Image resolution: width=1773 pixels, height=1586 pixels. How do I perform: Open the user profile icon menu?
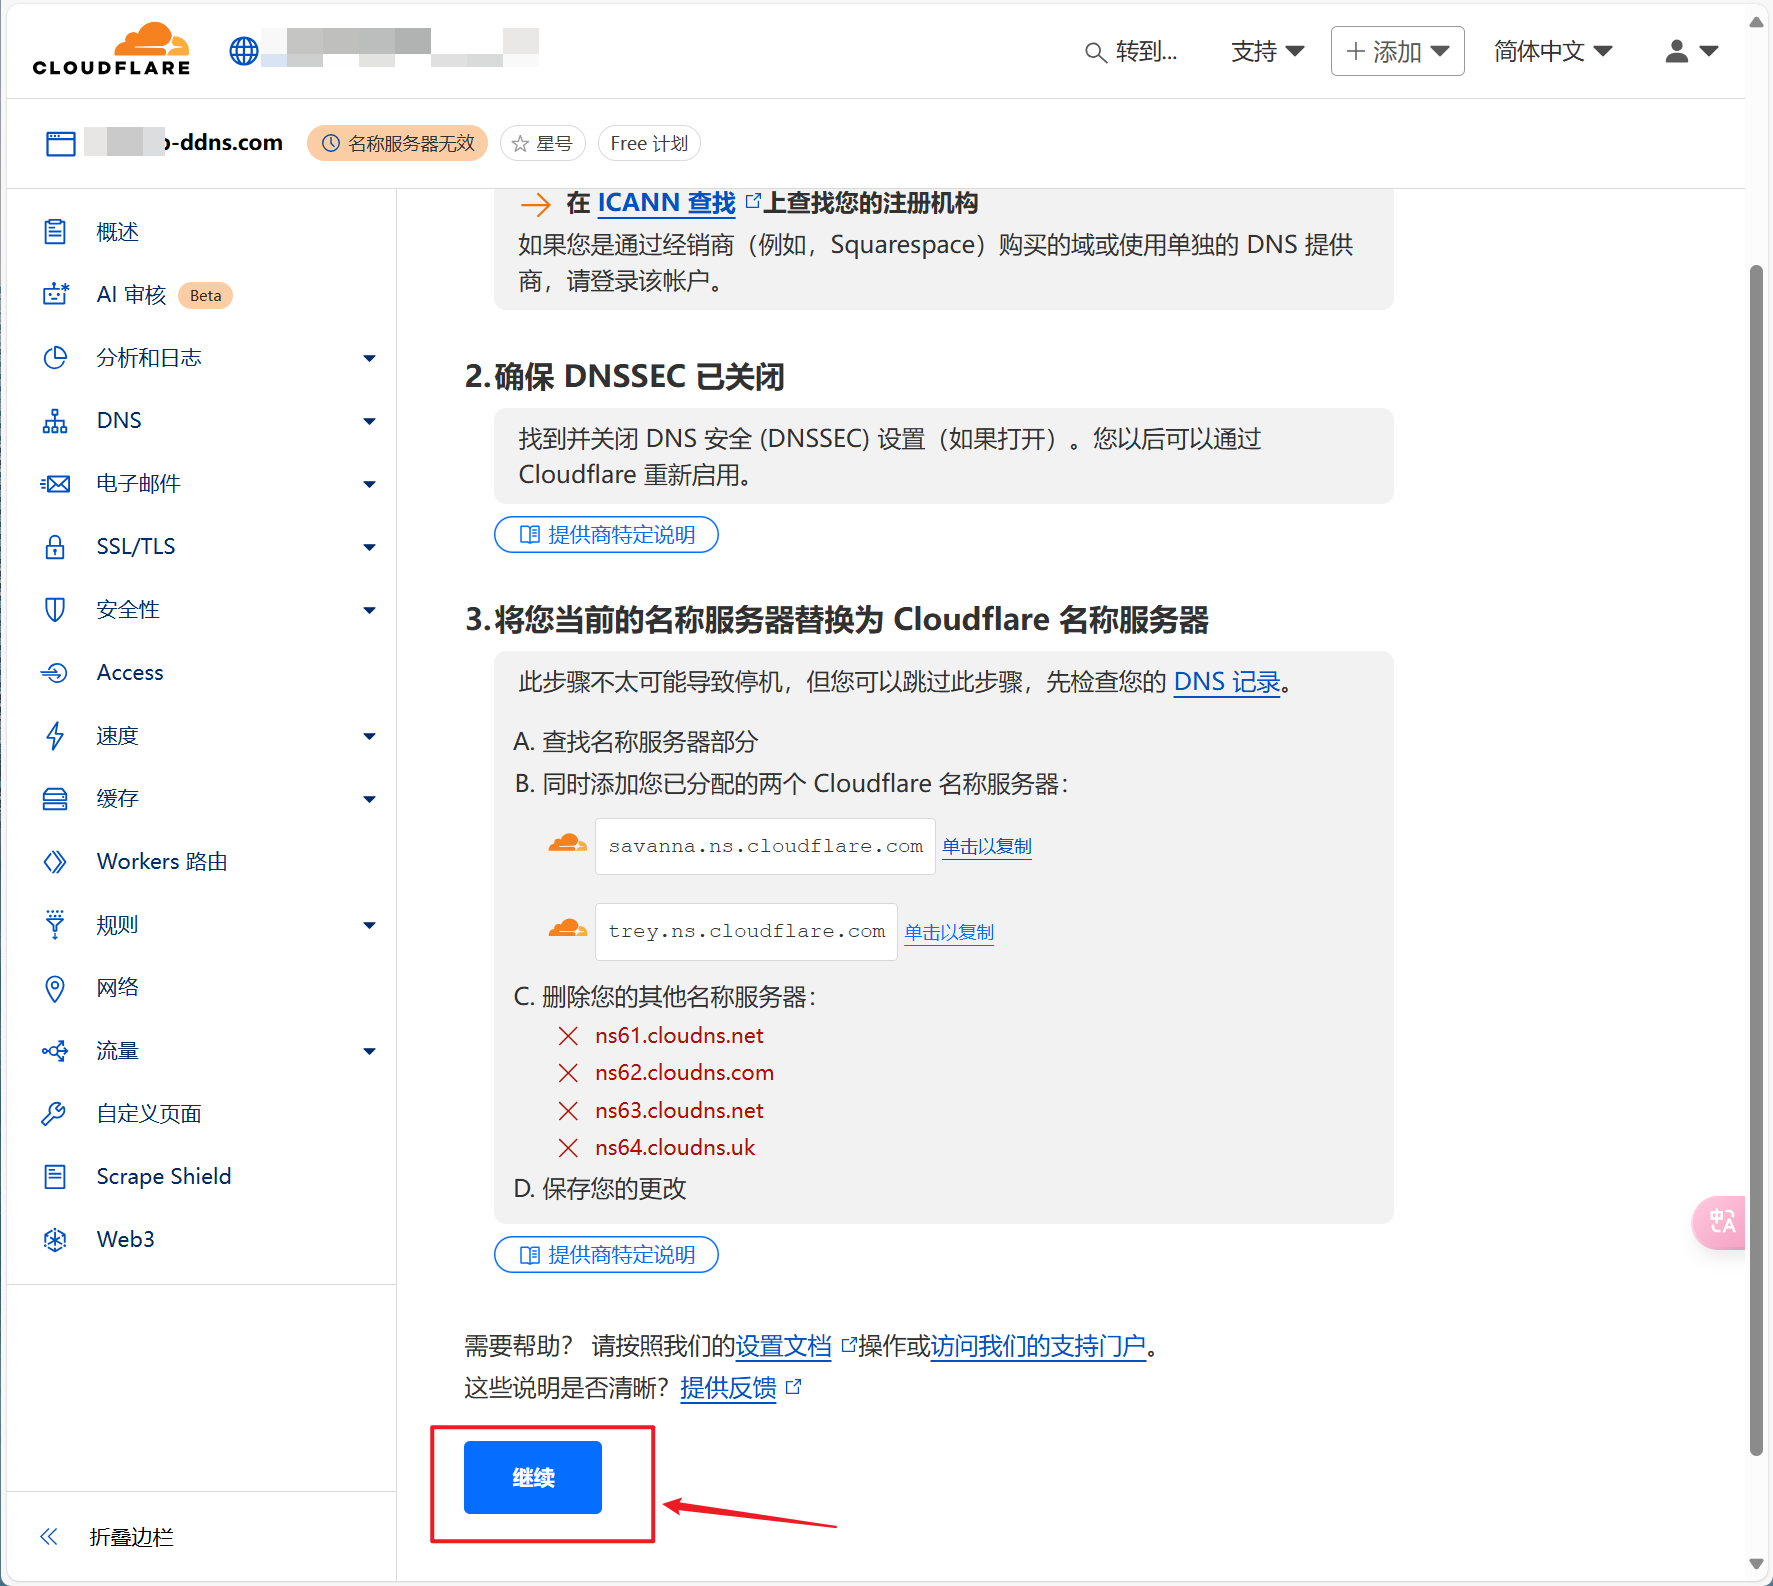(x=1691, y=51)
